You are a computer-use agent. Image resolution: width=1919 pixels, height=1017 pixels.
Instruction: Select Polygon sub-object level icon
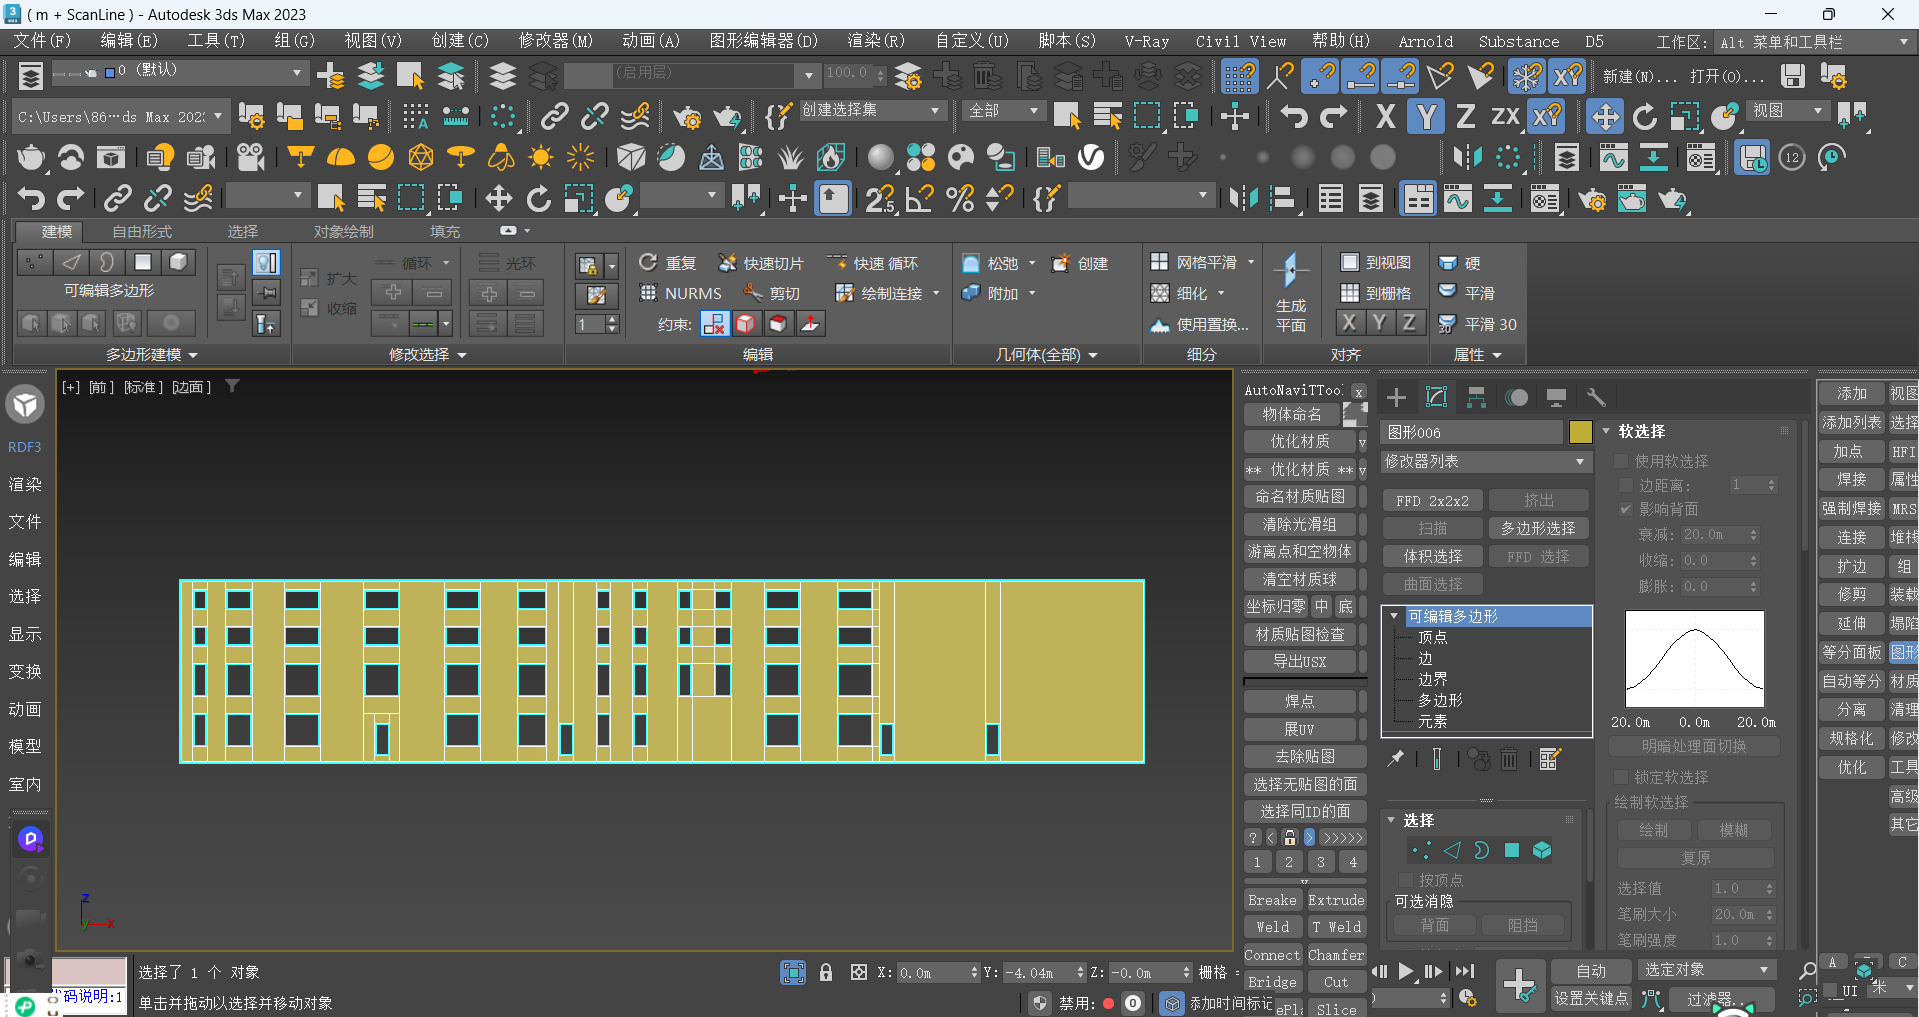click(x=1512, y=850)
